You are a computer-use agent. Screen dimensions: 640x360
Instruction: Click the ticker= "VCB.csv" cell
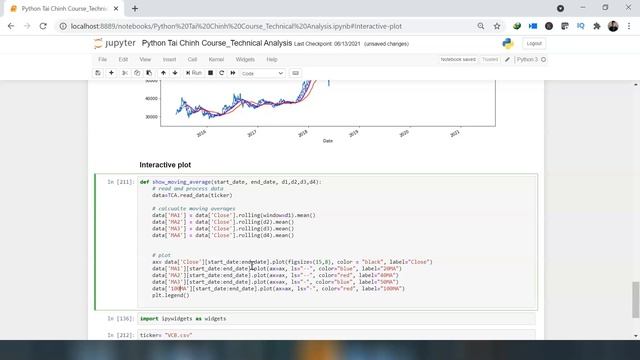pos(336,335)
